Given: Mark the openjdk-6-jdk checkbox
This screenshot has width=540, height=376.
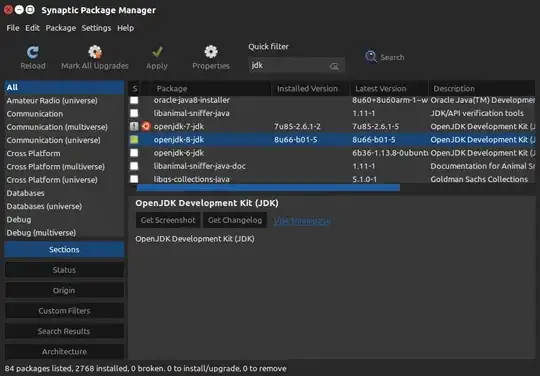Looking at the screenshot, I should (134, 153).
